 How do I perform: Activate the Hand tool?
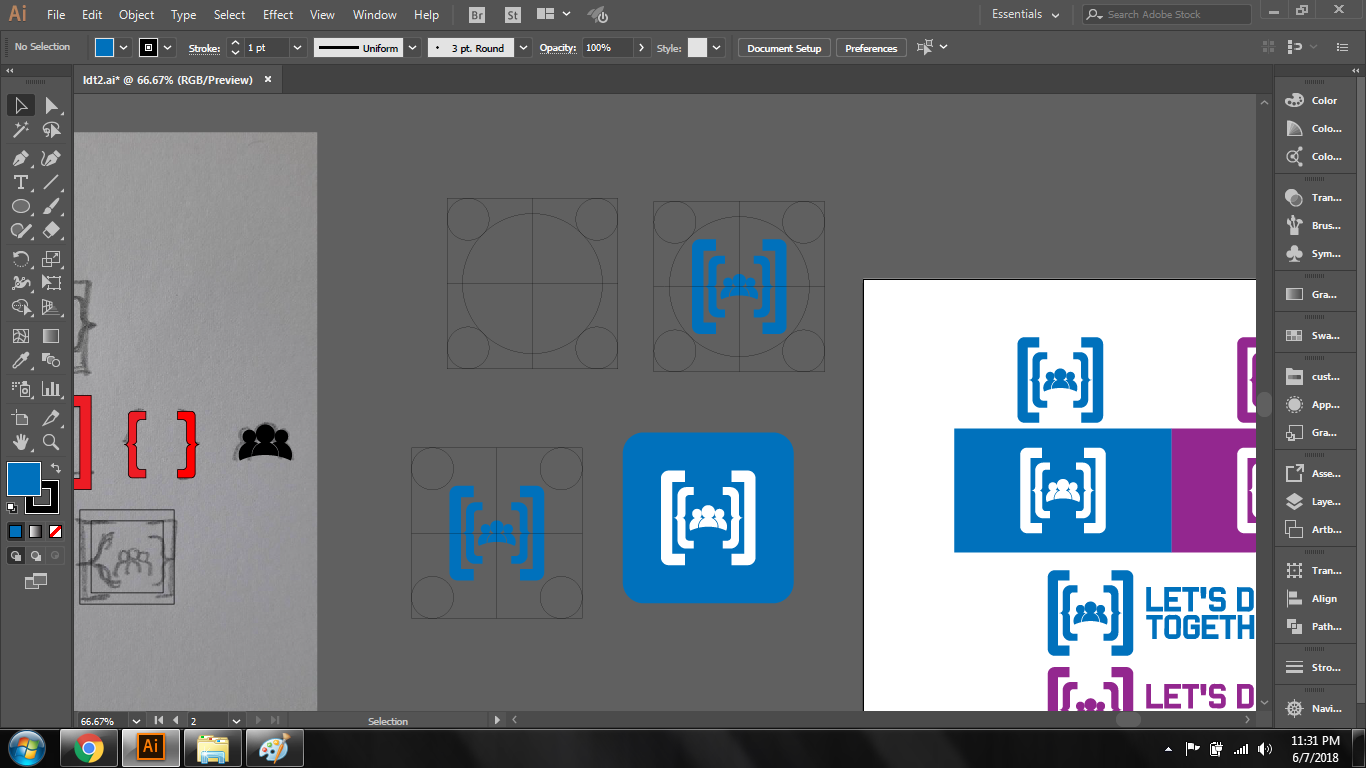coord(20,442)
